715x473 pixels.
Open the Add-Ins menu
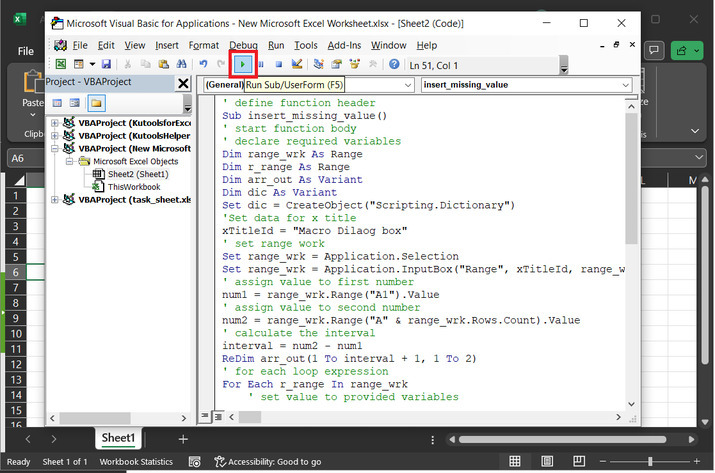click(x=344, y=45)
